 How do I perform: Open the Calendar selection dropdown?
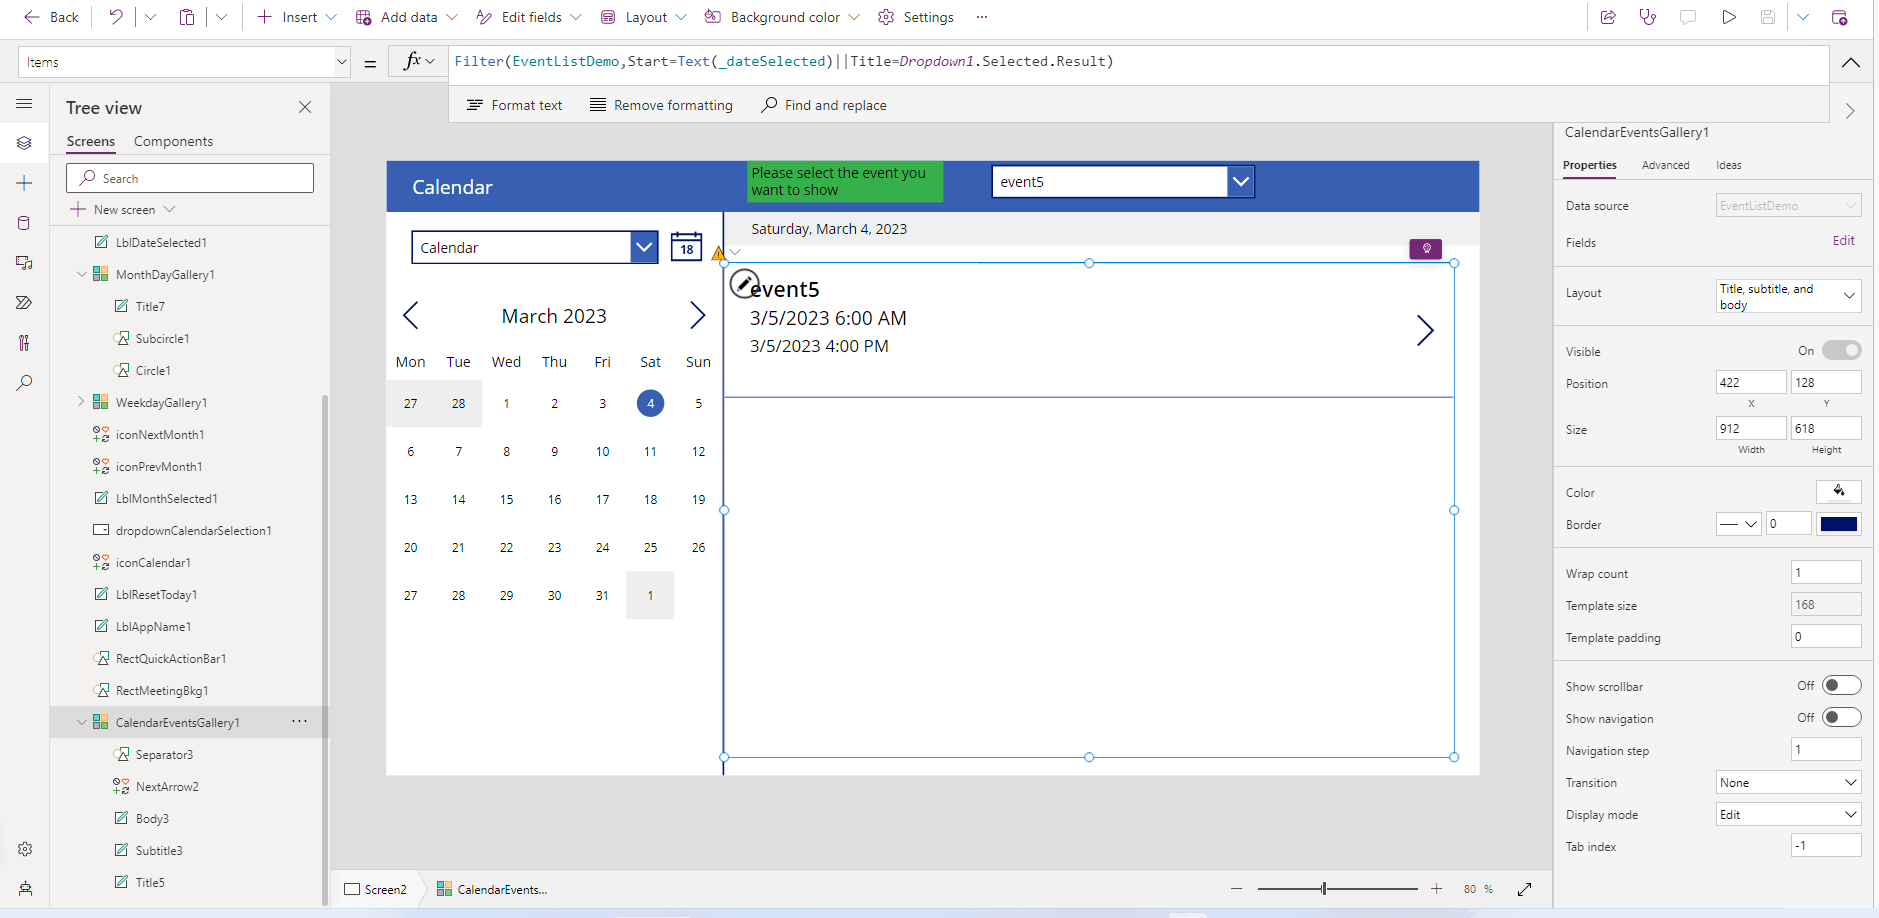(644, 247)
